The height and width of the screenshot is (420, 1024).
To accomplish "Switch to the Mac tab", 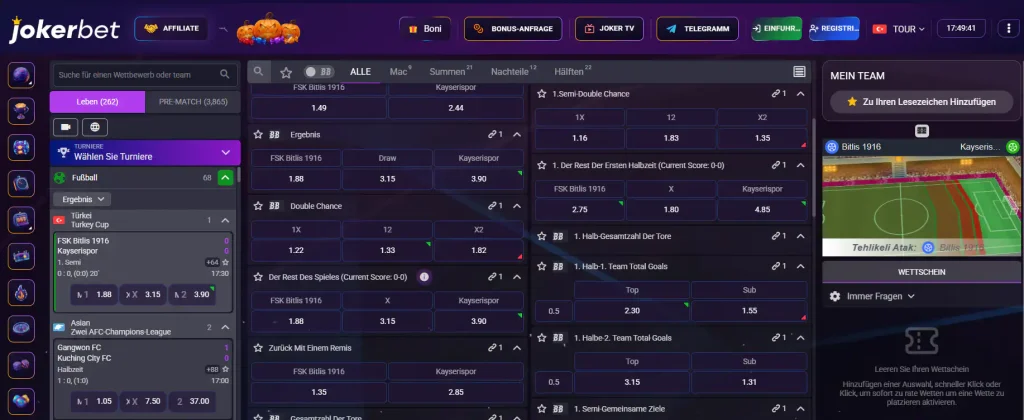I will coord(400,71).
